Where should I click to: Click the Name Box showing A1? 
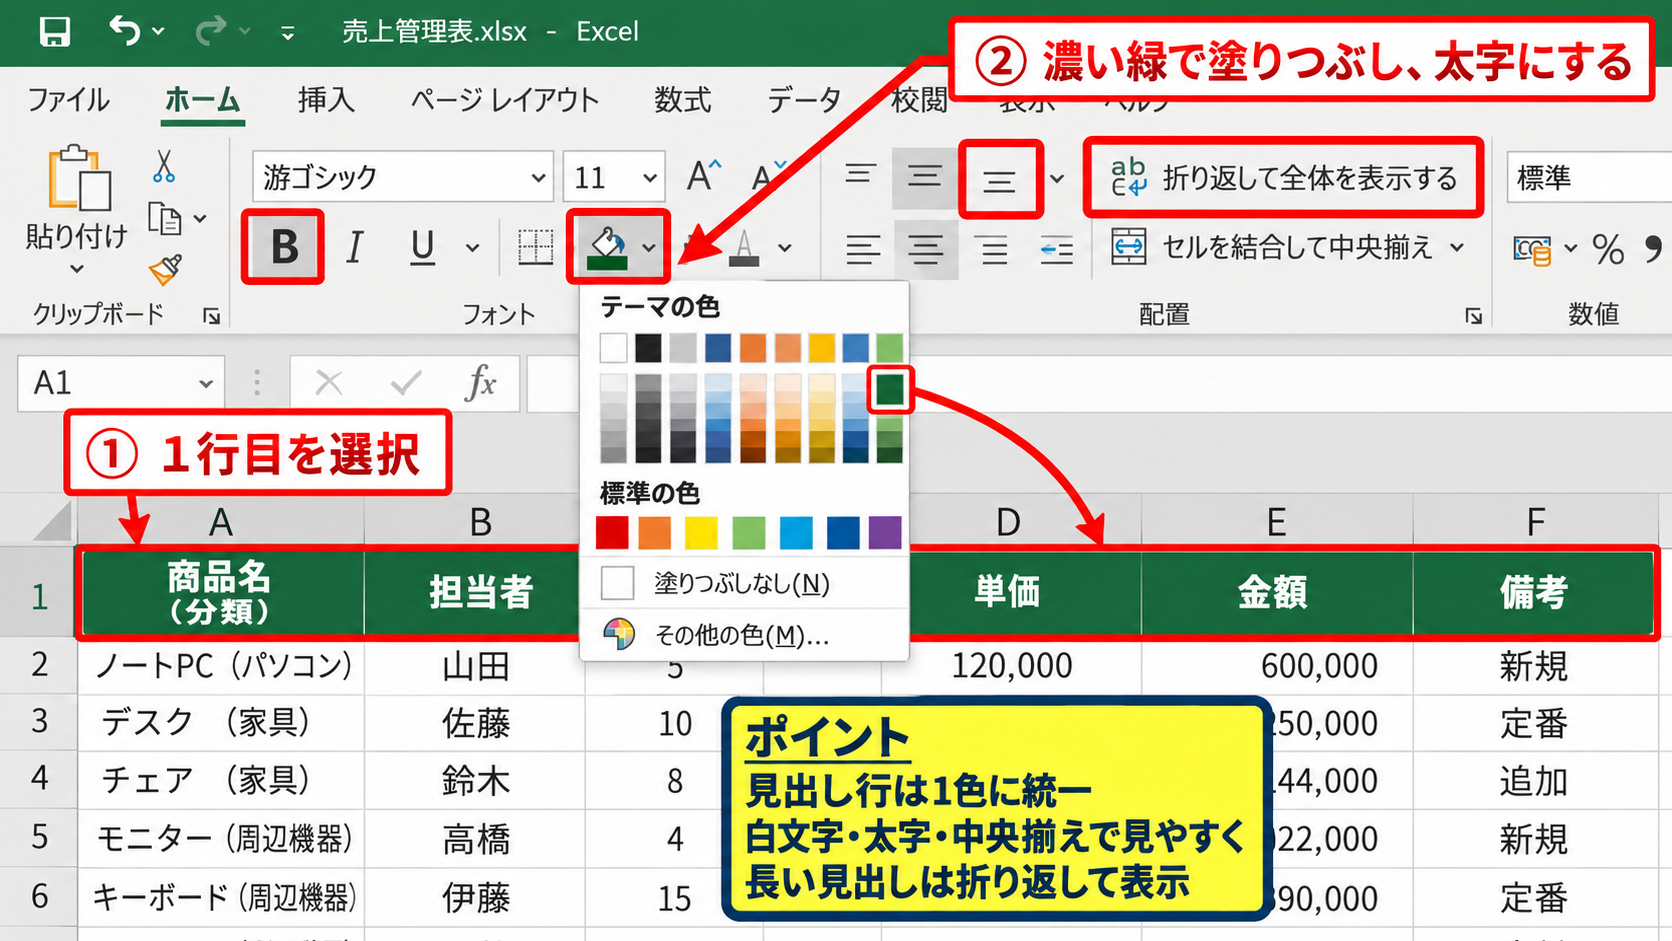pos(120,383)
